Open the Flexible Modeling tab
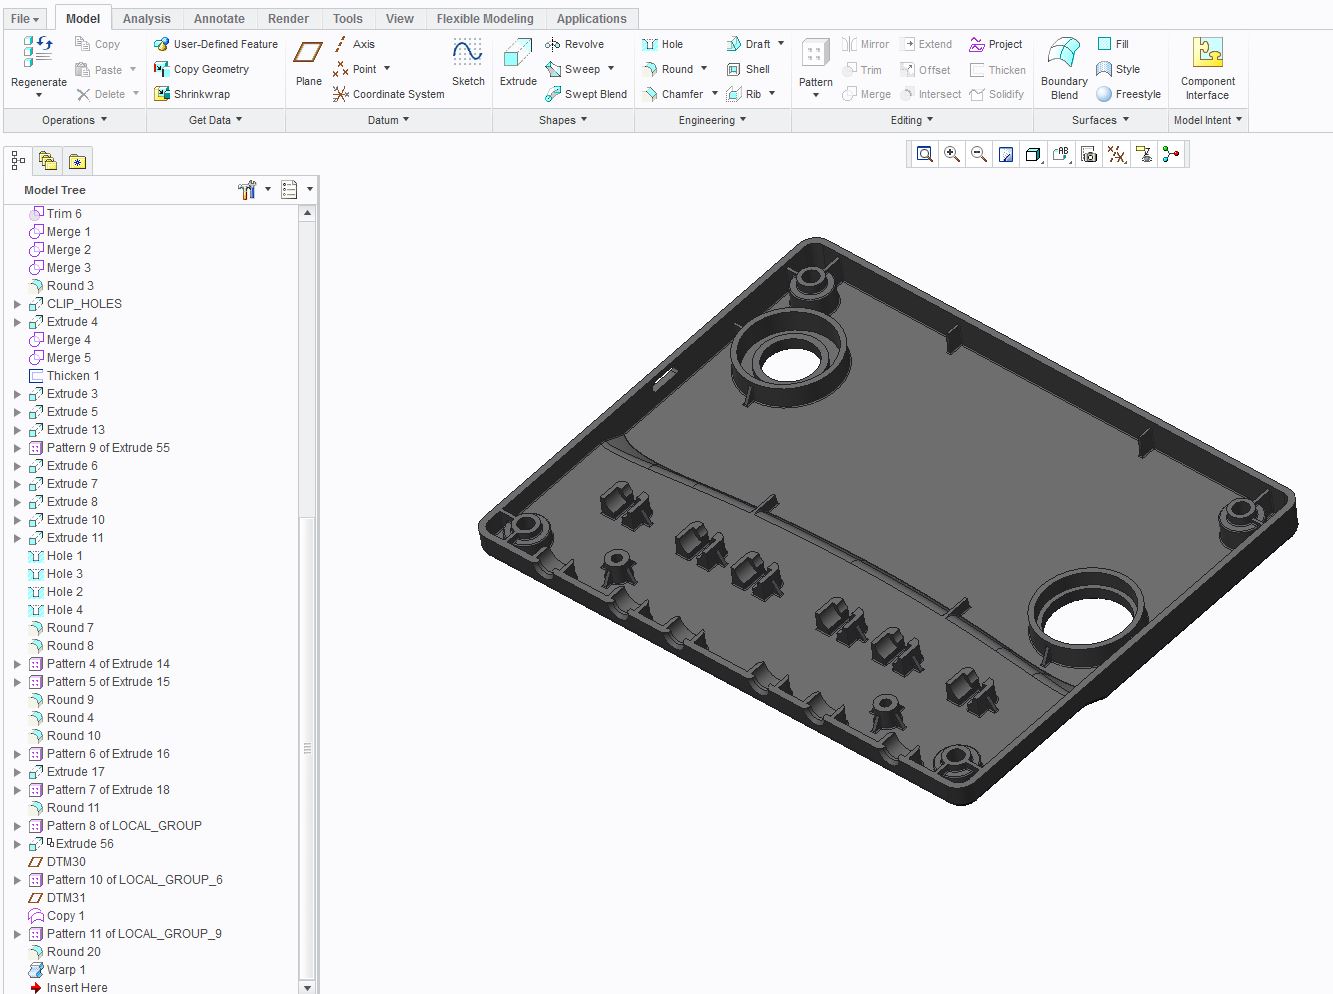This screenshot has width=1333, height=994. point(485,18)
